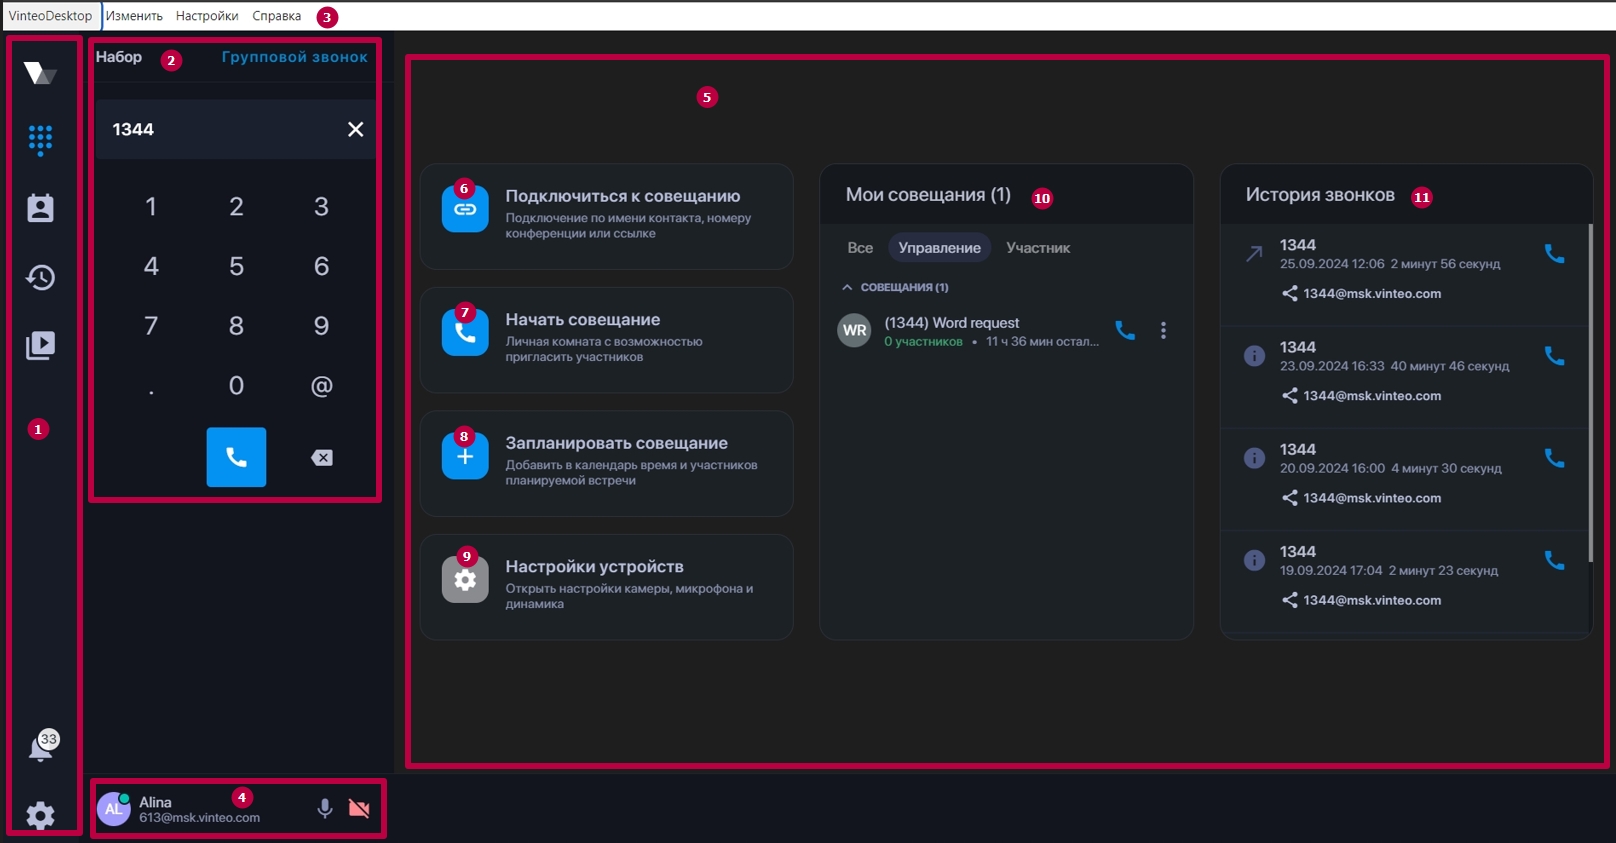The image size is (1616, 843).
Task: Open Подключиться к совещанию card
Action: tap(606, 216)
